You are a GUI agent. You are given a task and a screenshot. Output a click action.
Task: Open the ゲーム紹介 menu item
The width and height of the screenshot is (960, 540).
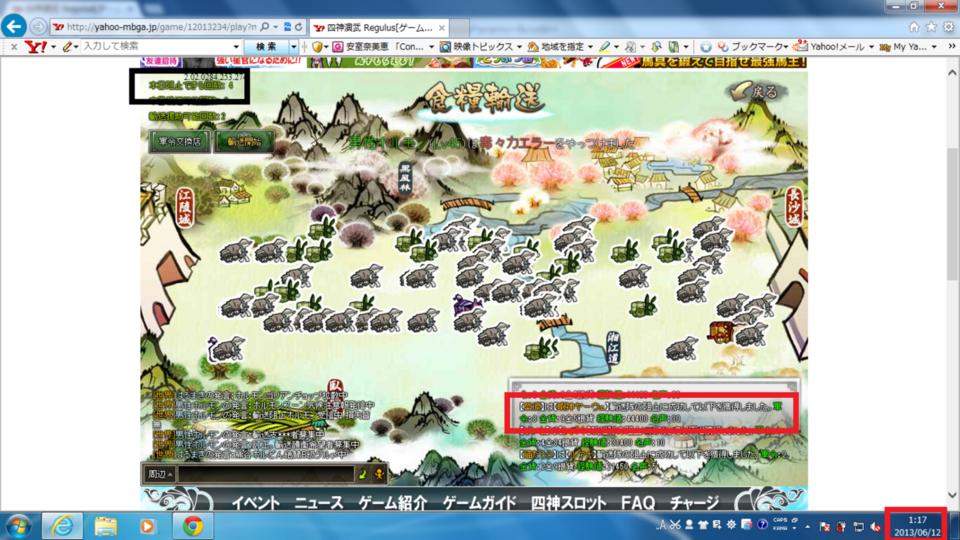pyautogui.click(x=393, y=503)
